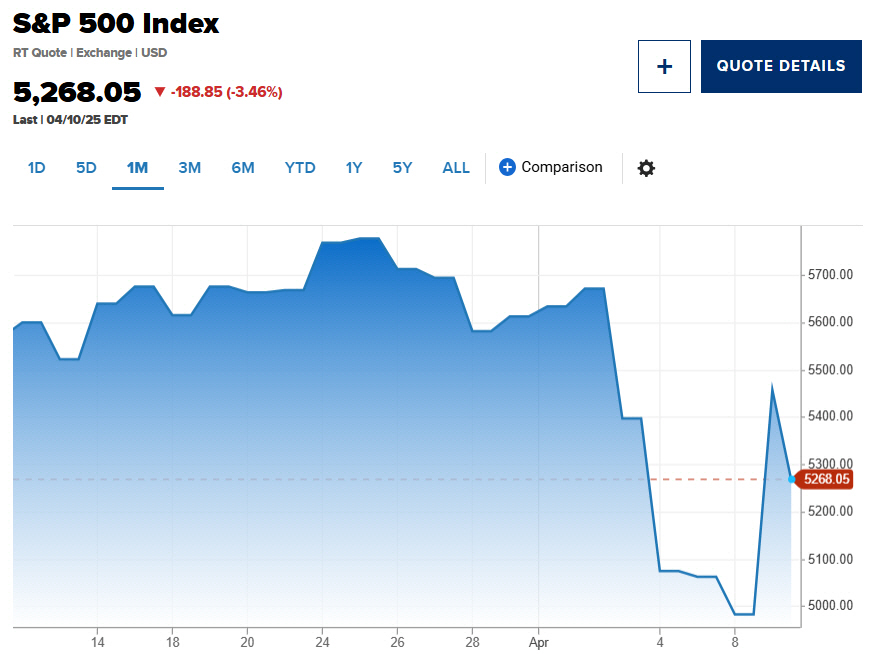Click the blue plus circle beside Comparison
Viewport: 878px width, 654px height.
[508, 167]
